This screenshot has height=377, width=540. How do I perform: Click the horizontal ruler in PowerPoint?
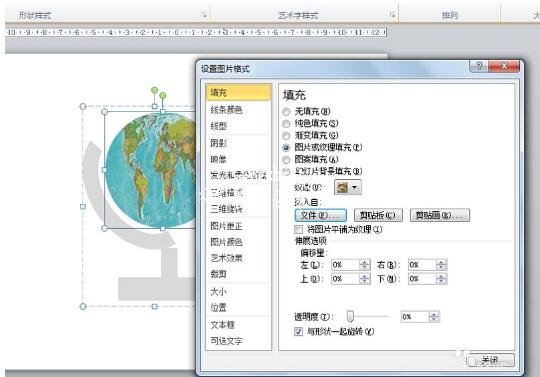[196, 32]
